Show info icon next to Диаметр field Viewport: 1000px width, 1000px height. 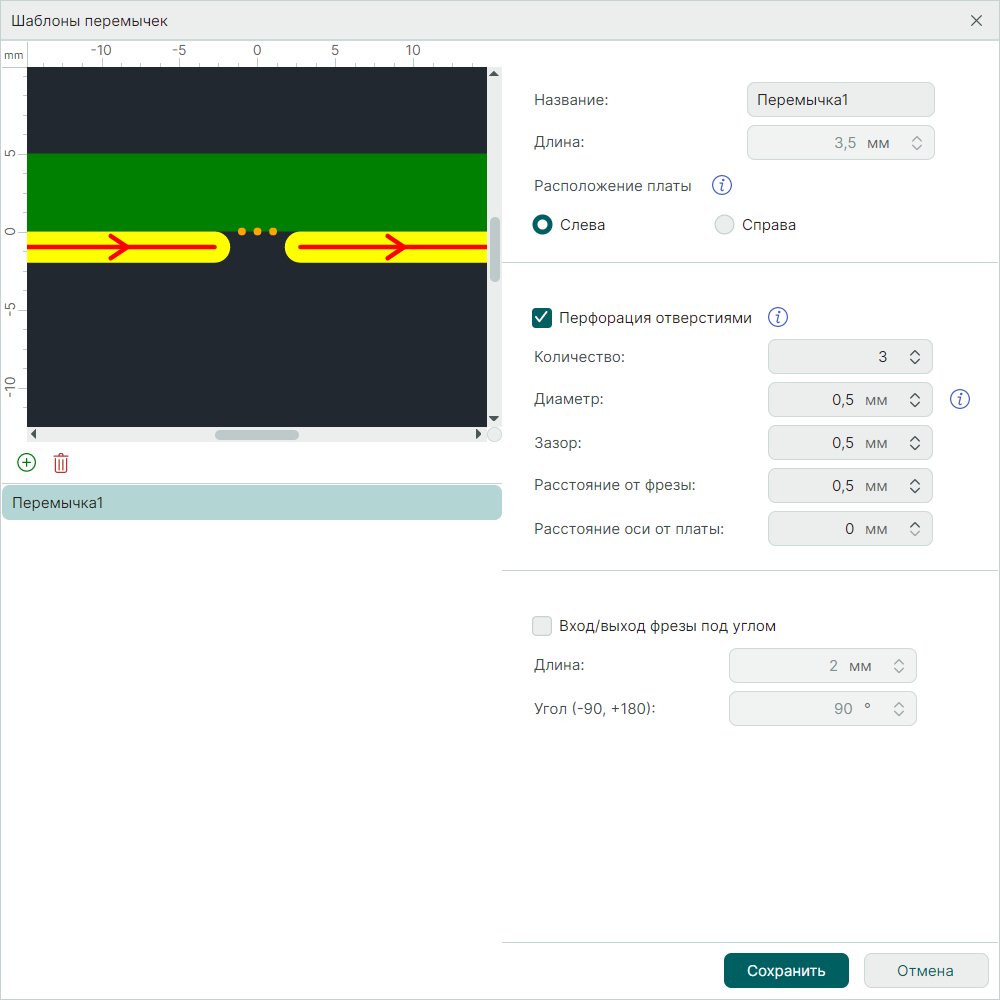(x=959, y=399)
